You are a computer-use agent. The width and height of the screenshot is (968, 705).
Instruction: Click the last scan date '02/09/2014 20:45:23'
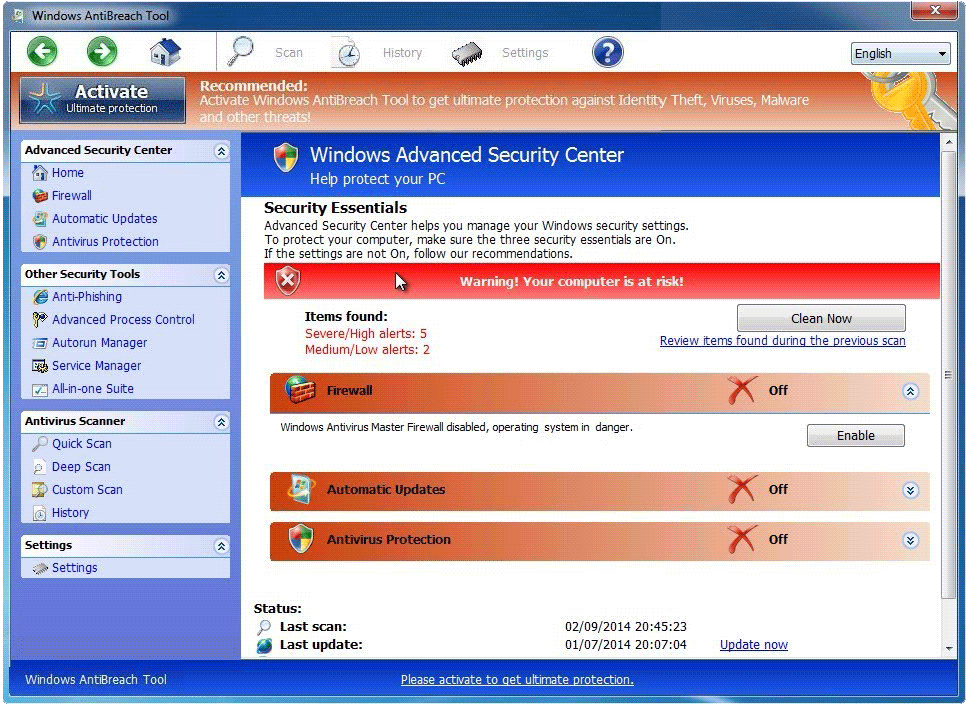[625, 627]
